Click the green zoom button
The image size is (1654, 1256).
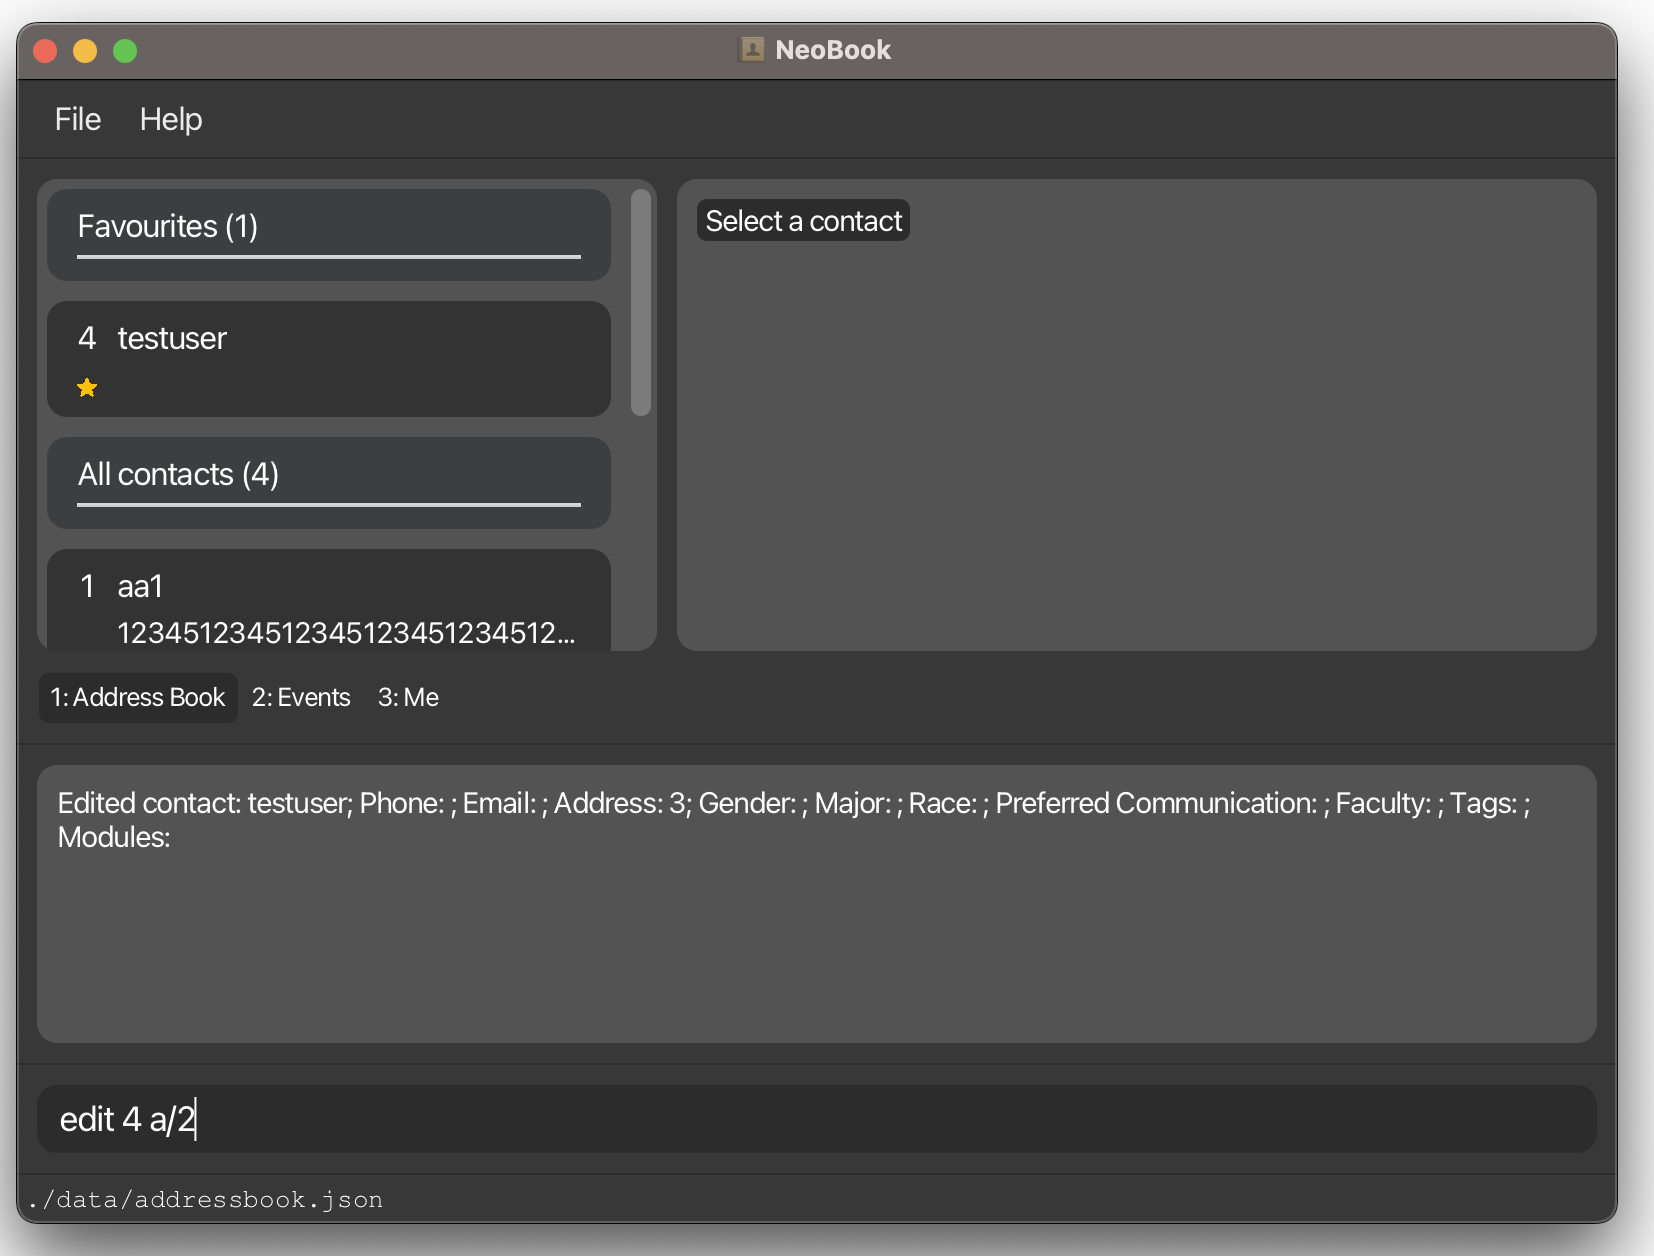(x=125, y=50)
